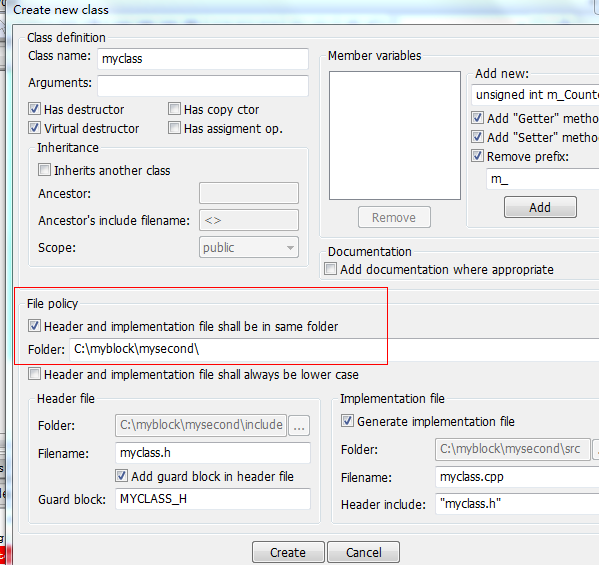Click the Header include field "myclass.h"
599x565 pixels.
(x=517, y=504)
